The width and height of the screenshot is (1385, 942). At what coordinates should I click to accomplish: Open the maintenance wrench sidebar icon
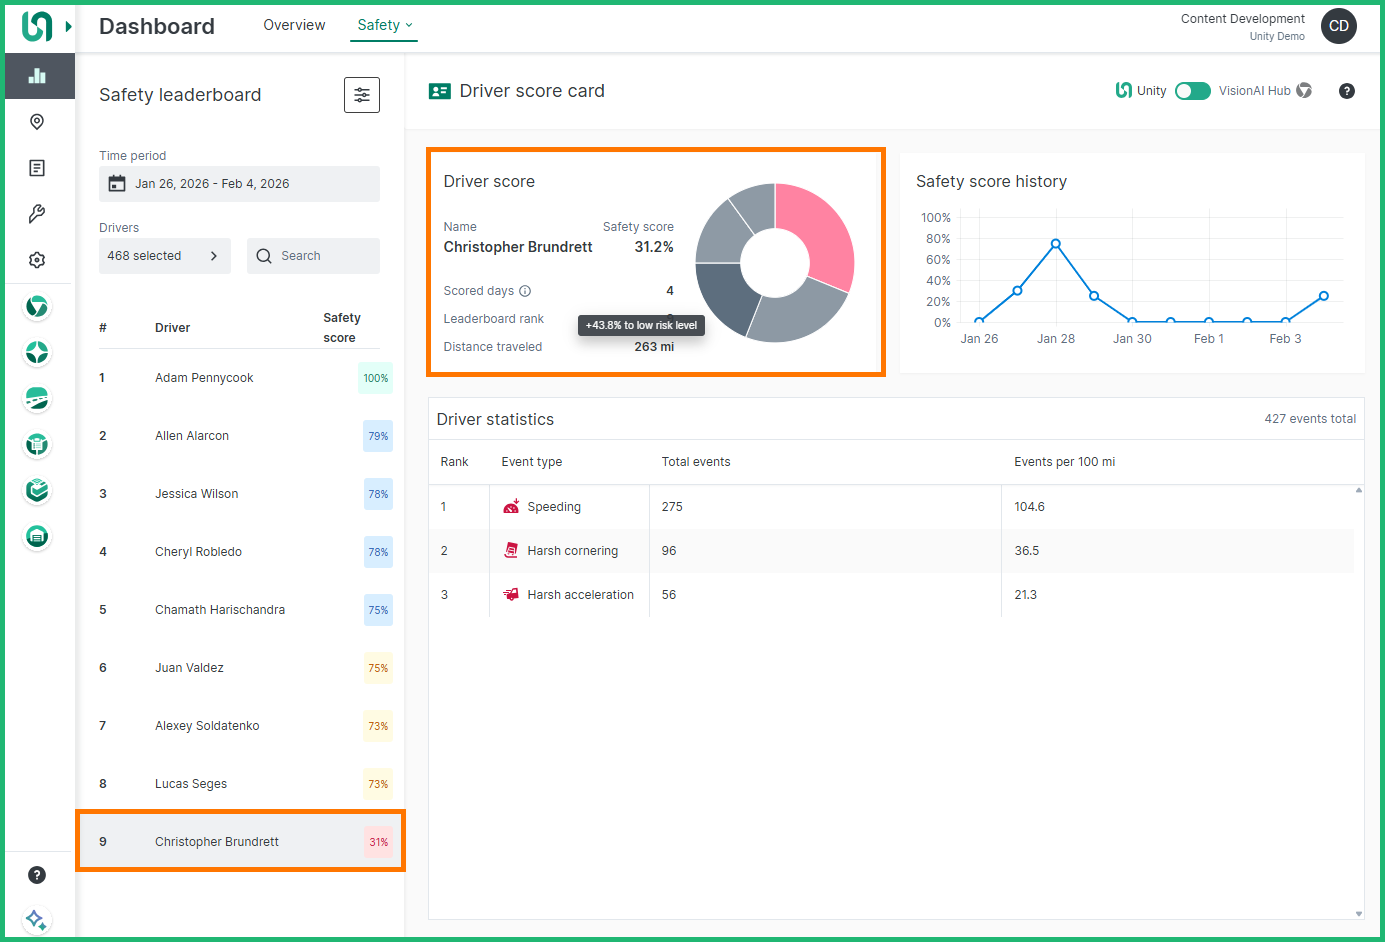(x=37, y=214)
